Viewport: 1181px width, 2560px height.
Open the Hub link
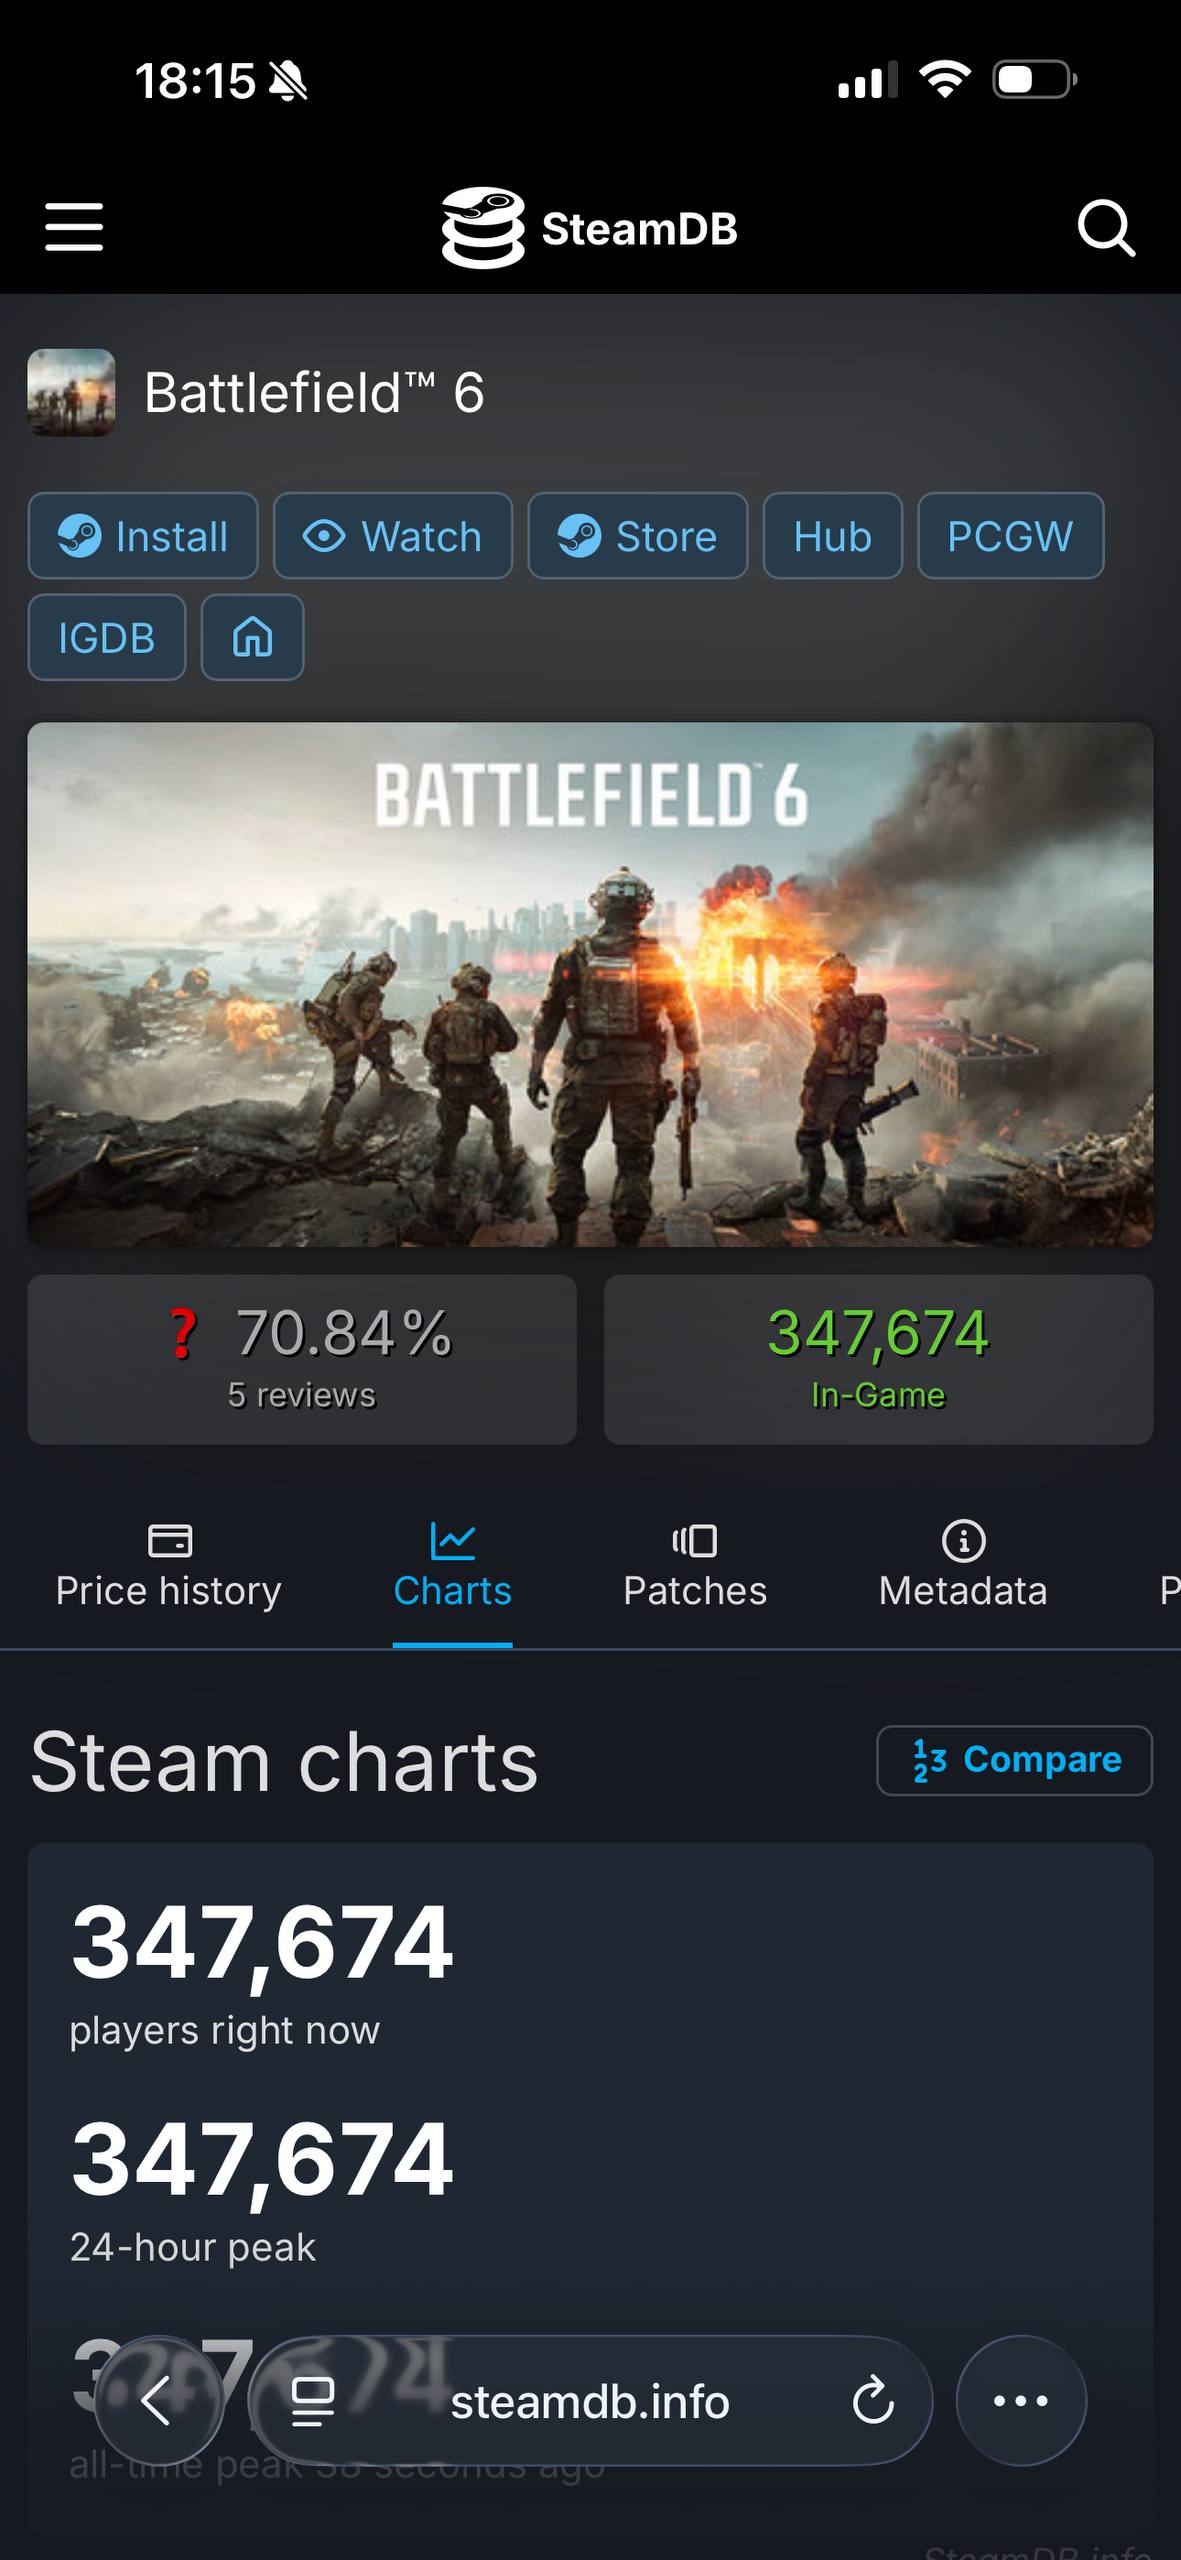(832, 536)
